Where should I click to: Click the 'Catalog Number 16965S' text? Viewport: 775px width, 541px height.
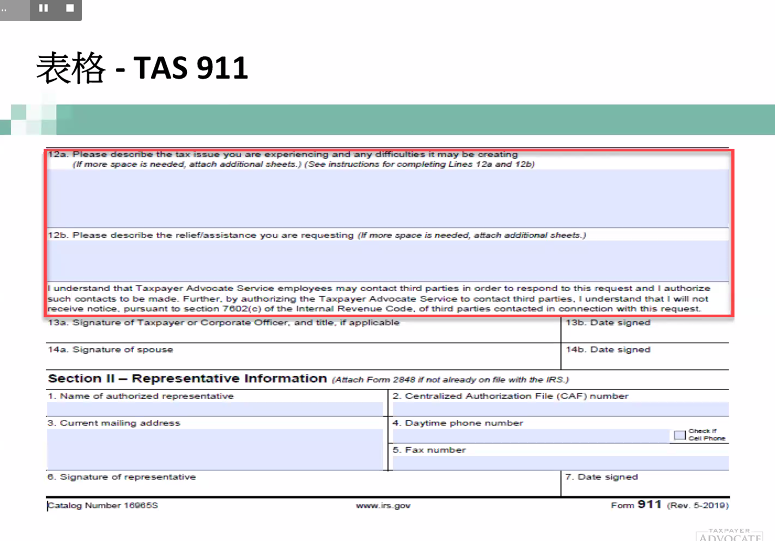coord(103,505)
